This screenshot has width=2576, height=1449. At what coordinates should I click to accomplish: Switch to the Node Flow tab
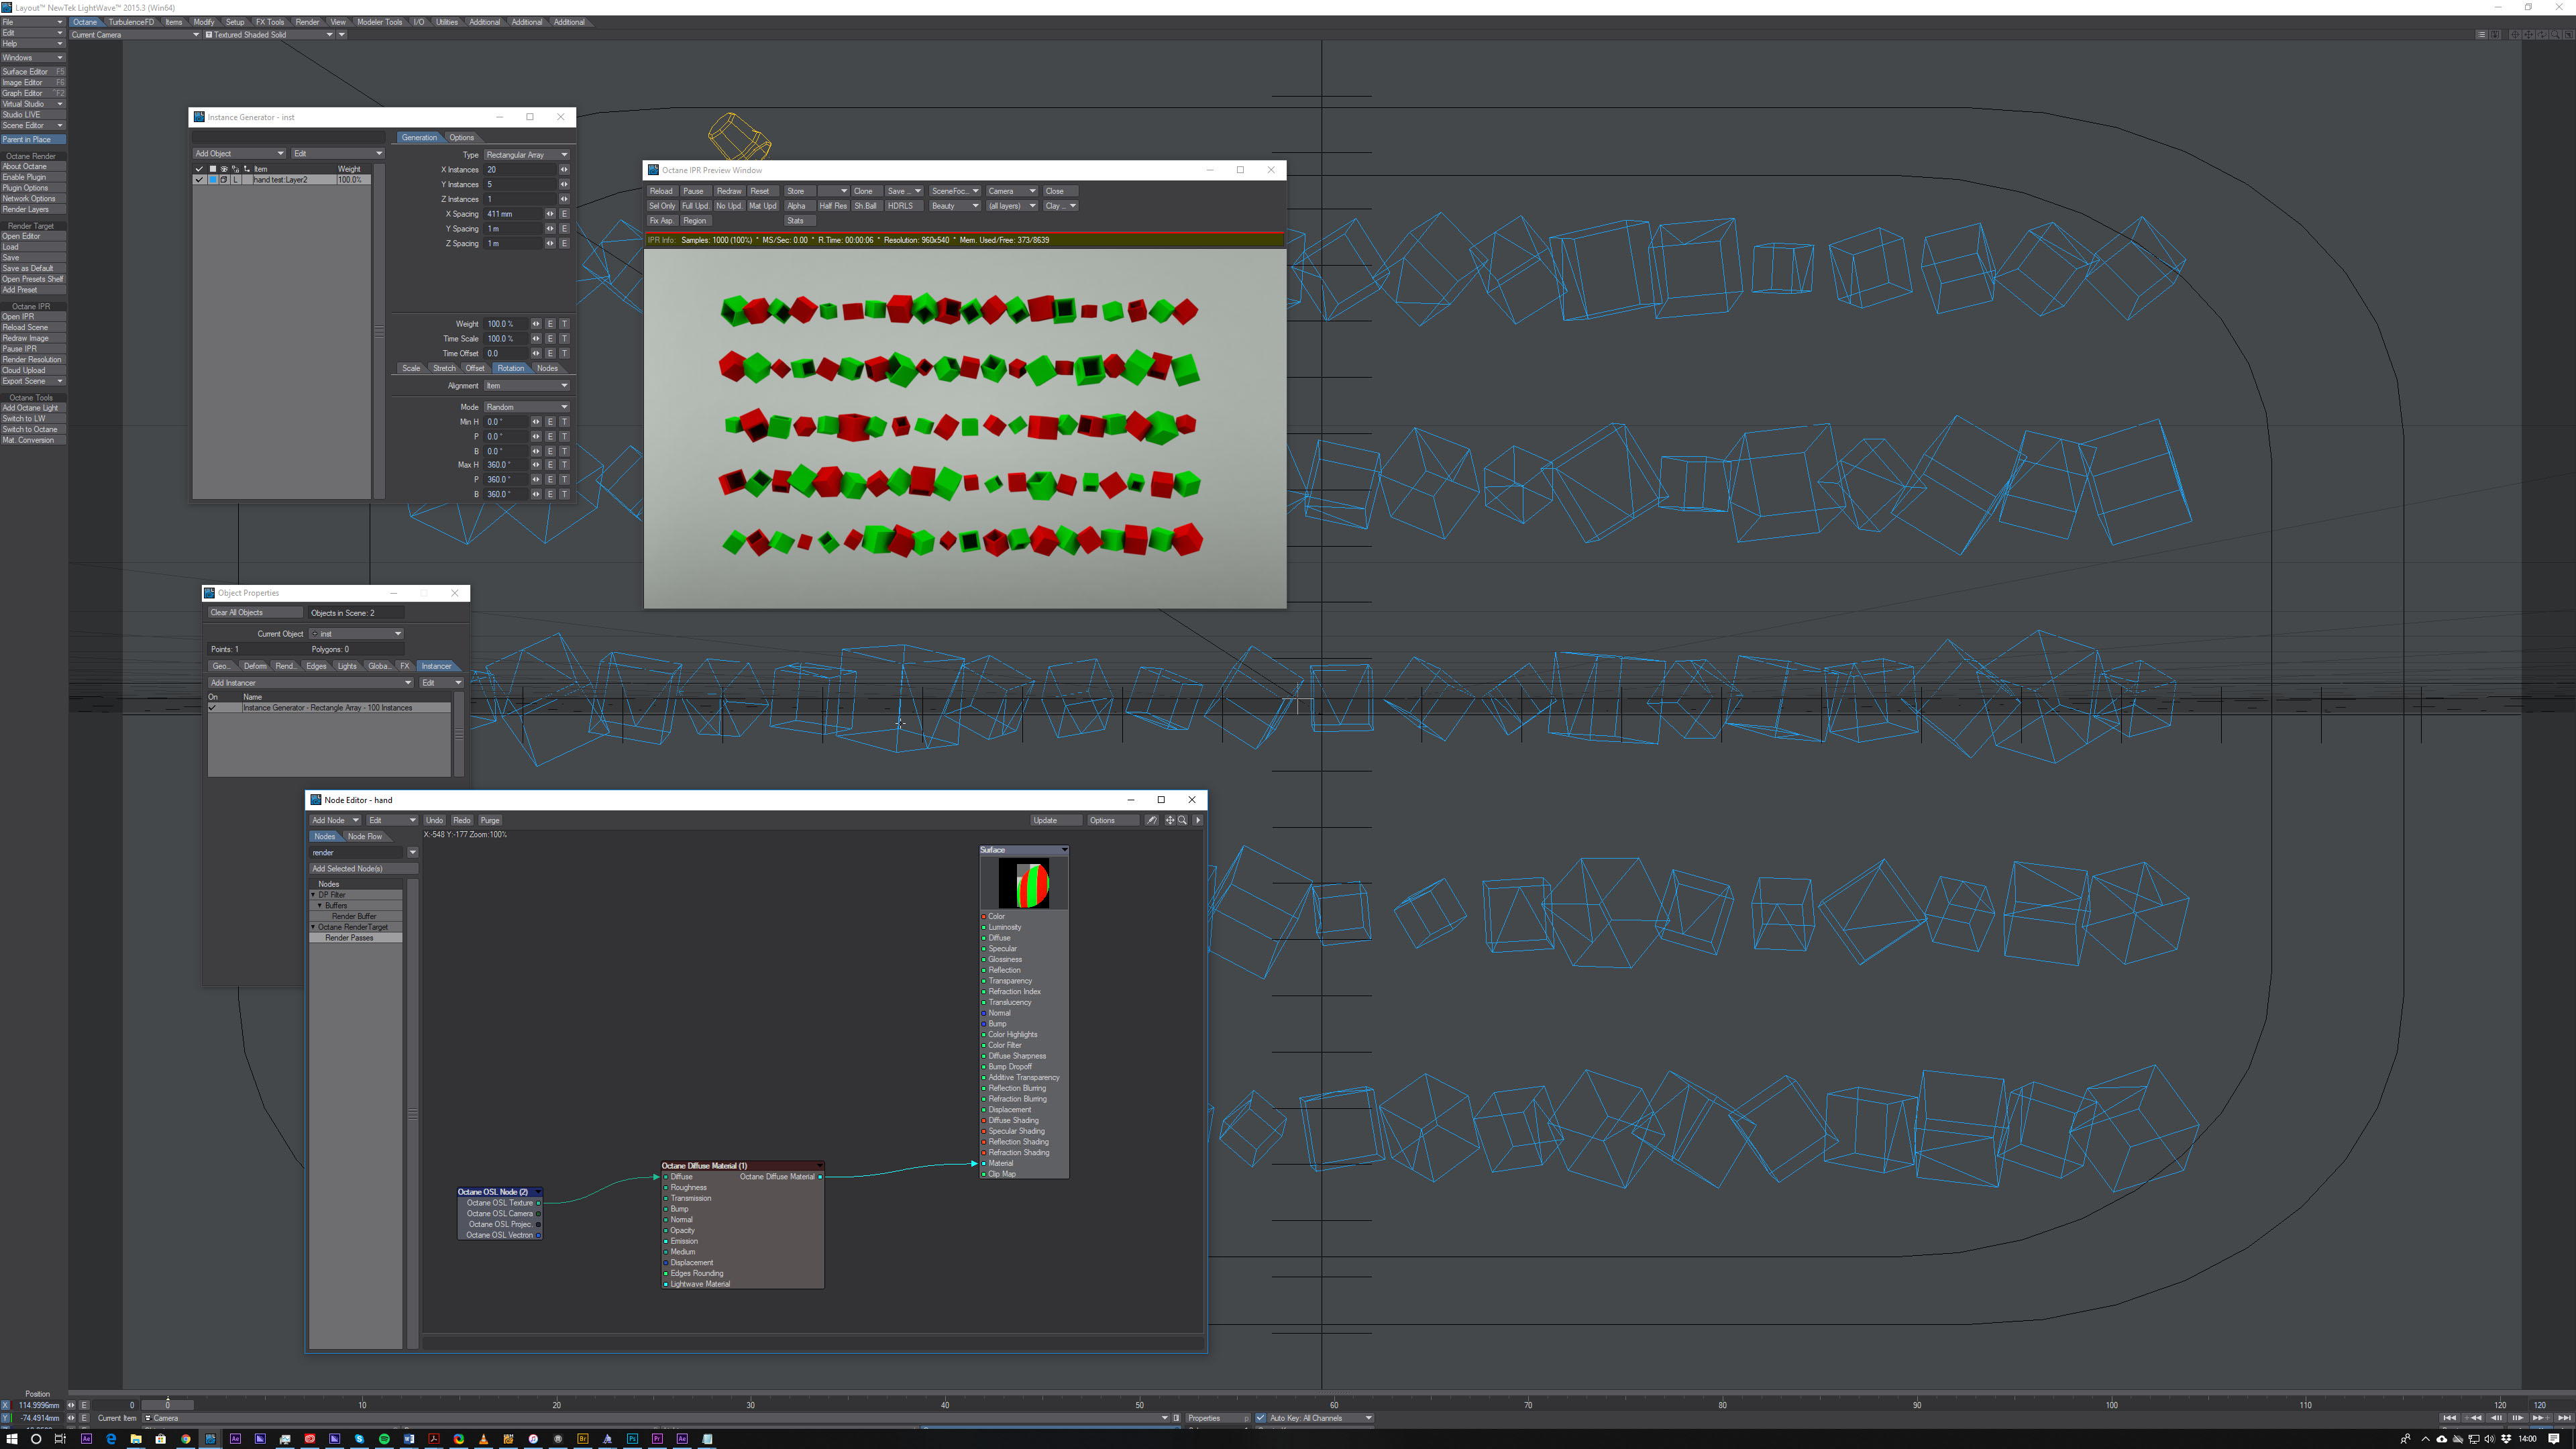[364, 836]
